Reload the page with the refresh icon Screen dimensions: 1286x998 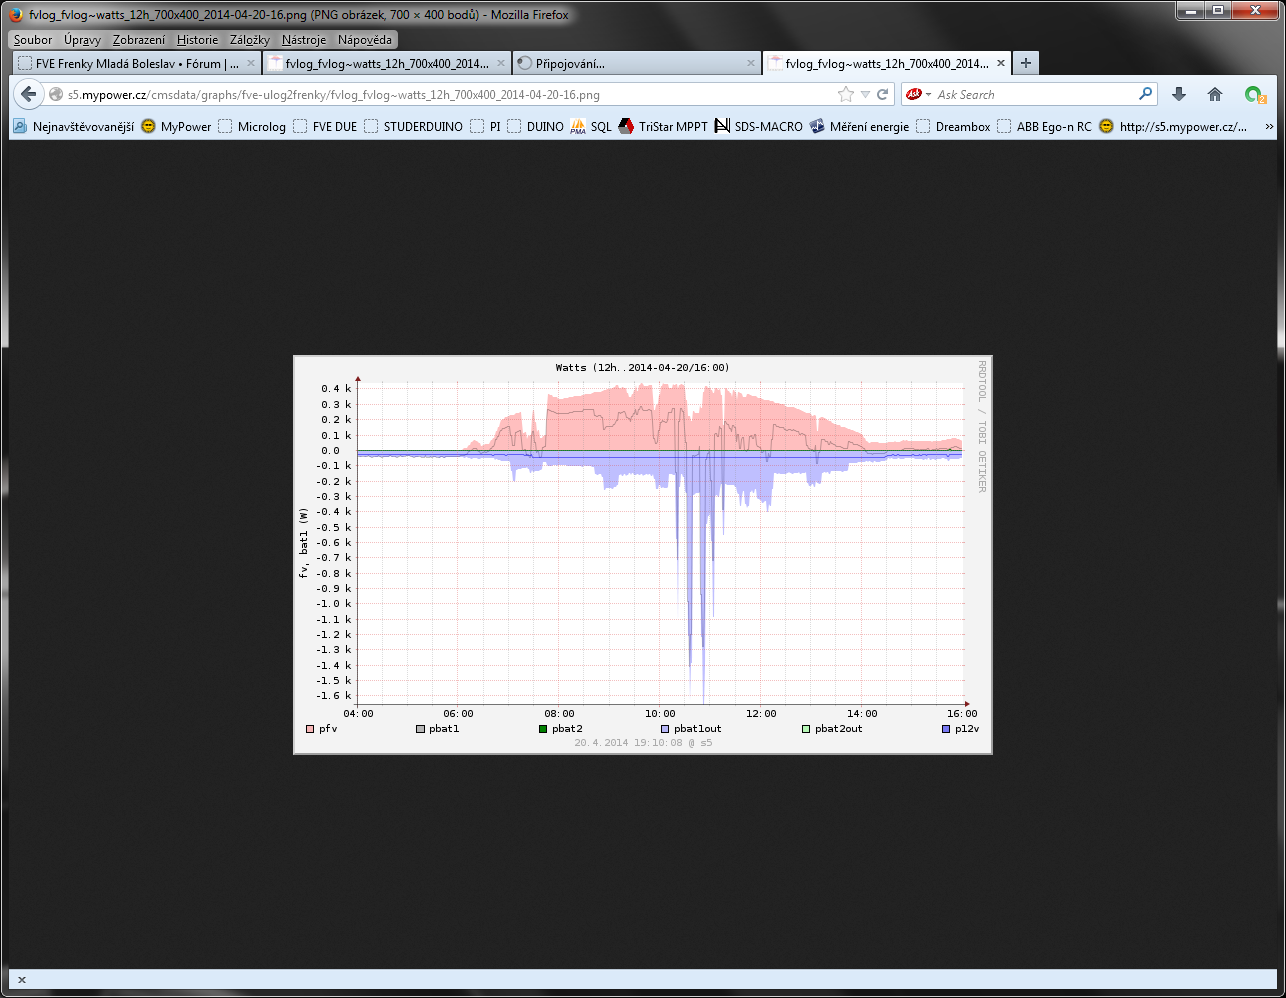(x=883, y=94)
